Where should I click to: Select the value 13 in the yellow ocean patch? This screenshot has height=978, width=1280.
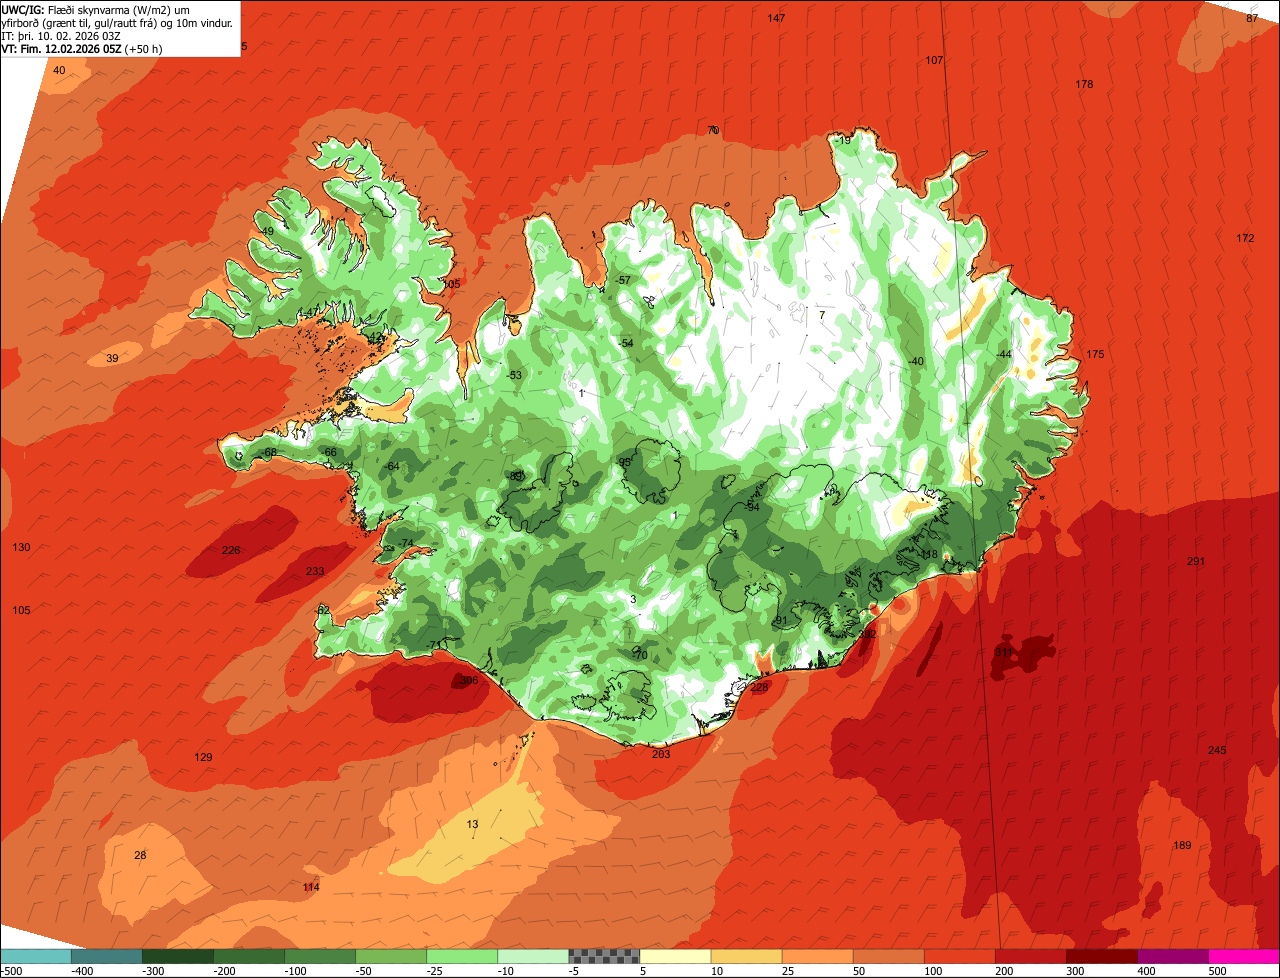(473, 824)
